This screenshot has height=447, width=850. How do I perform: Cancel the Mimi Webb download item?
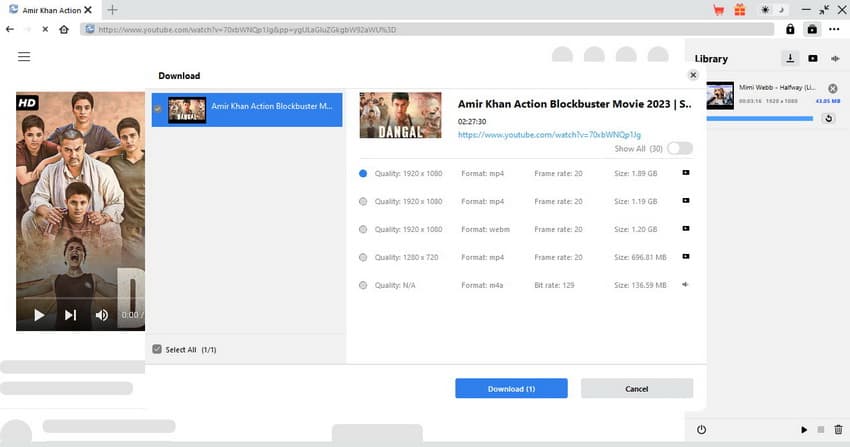(833, 89)
